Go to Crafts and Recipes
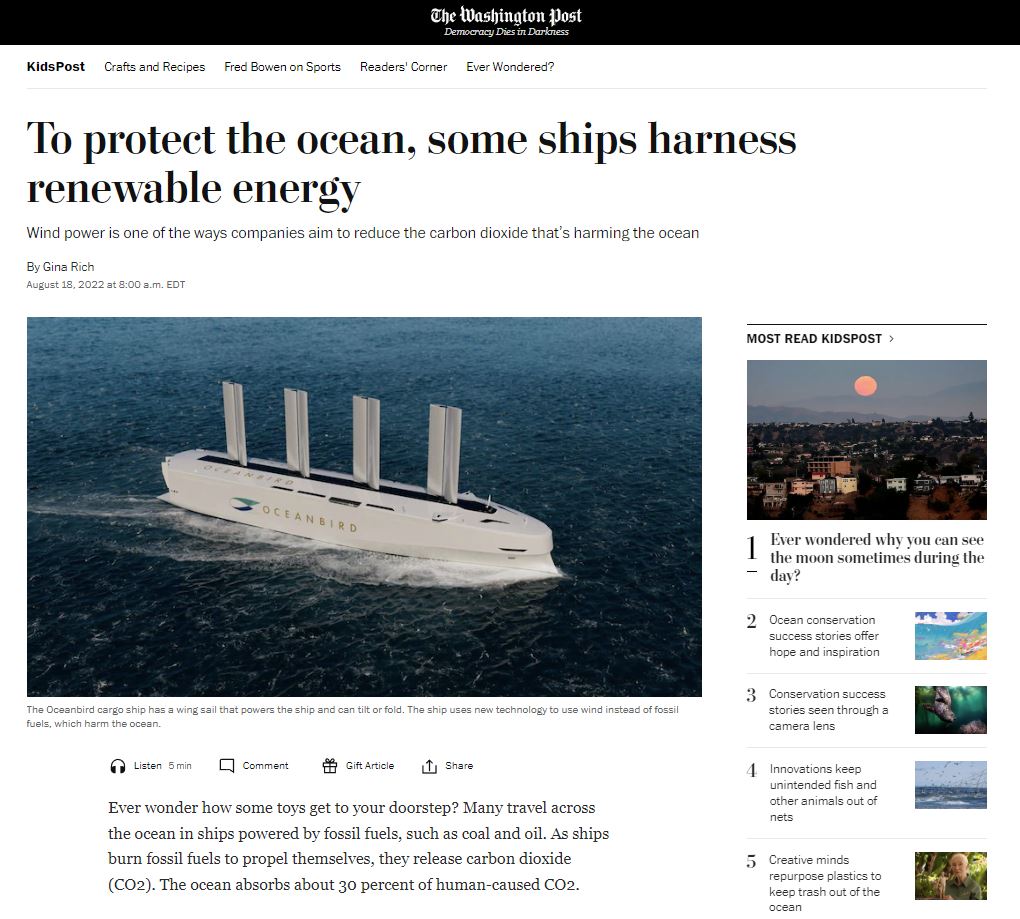Screen dimensions: 1020x919 (x=155, y=66)
